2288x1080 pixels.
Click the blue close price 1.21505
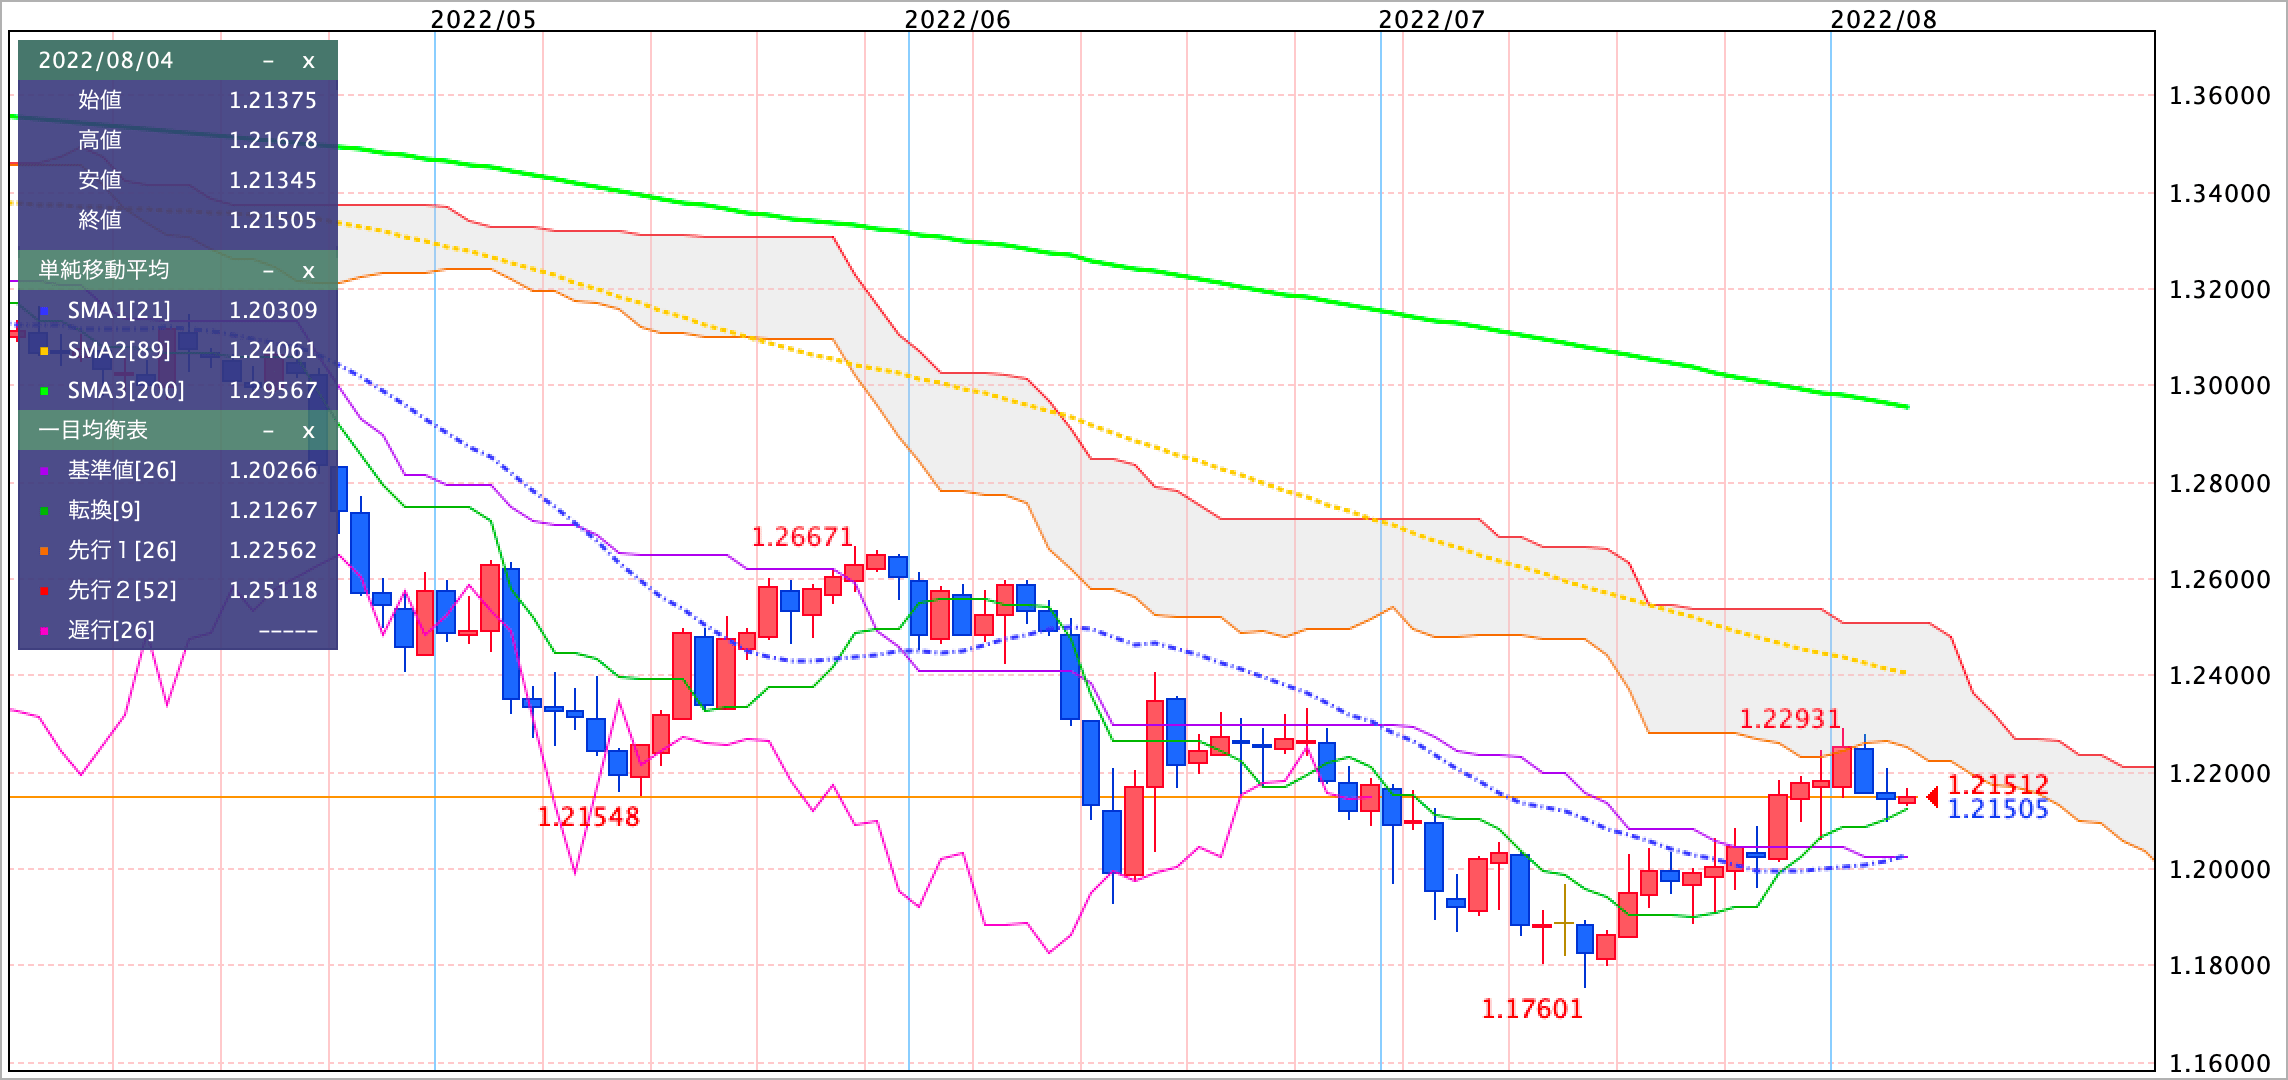pyautogui.click(x=1998, y=810)
